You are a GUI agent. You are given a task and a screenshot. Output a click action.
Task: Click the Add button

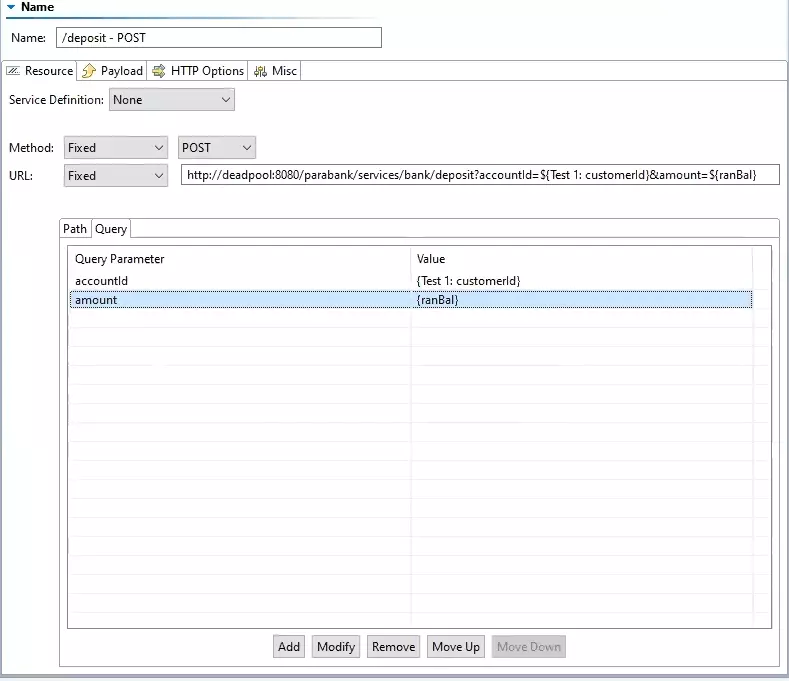pos(289,647)
